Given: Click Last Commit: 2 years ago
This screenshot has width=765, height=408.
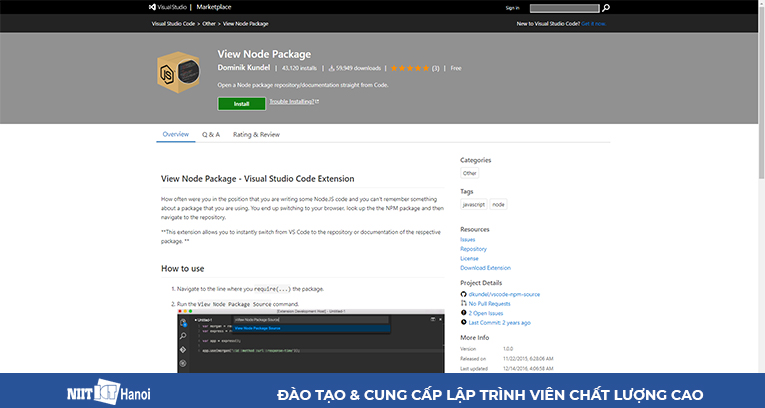Looking at the screenshot, I should [499, 323].
